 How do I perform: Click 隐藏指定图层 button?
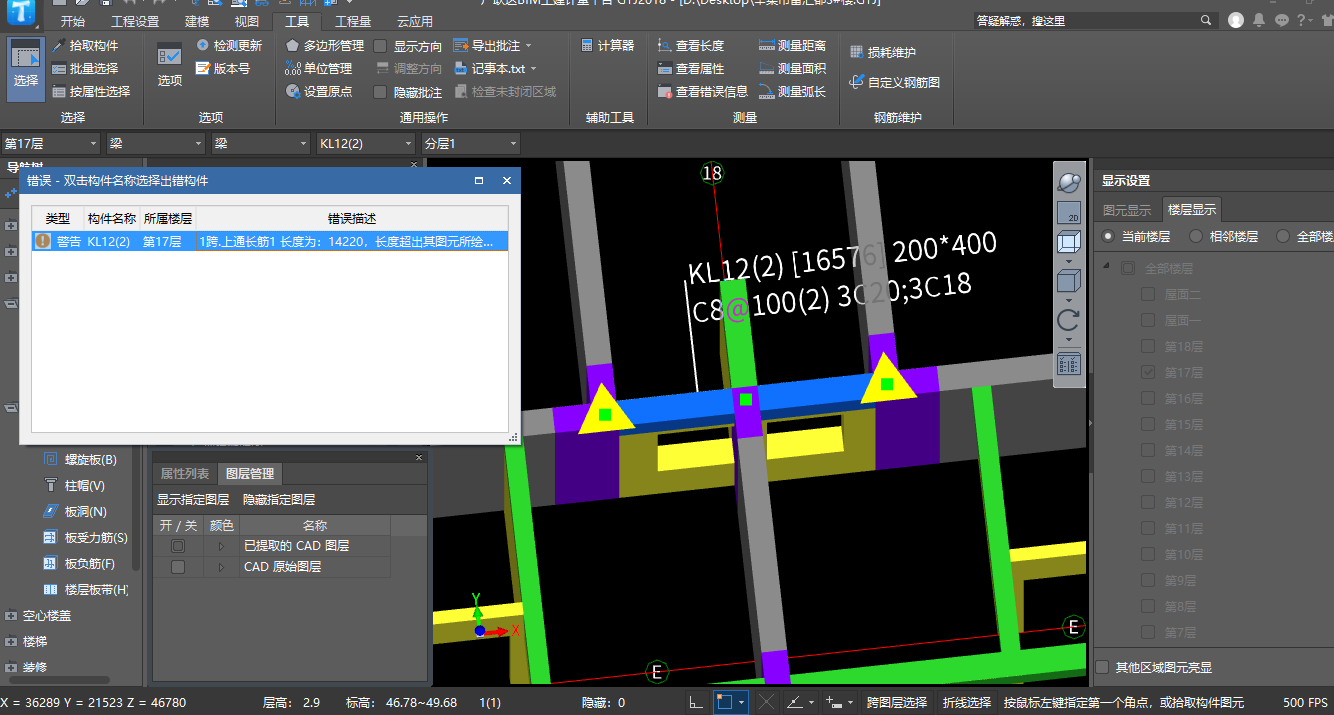(279, 500)
